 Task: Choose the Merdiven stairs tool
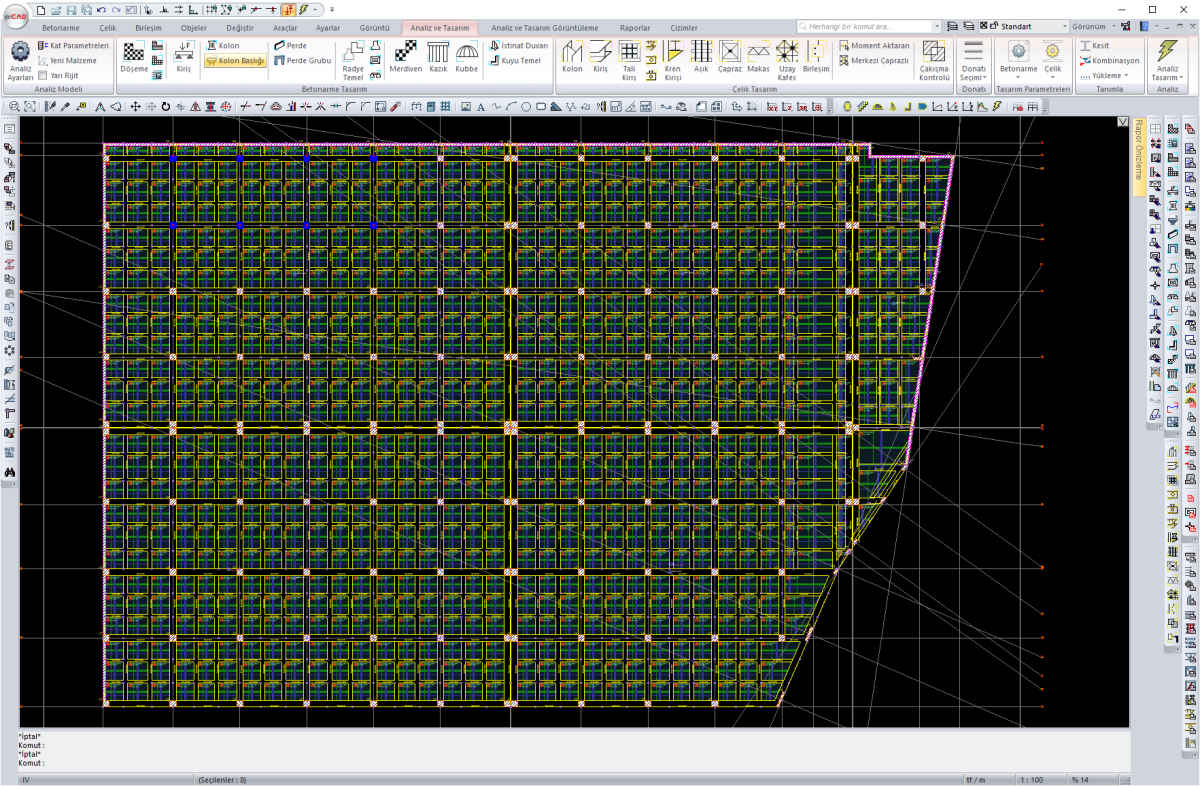click(406, 58)
